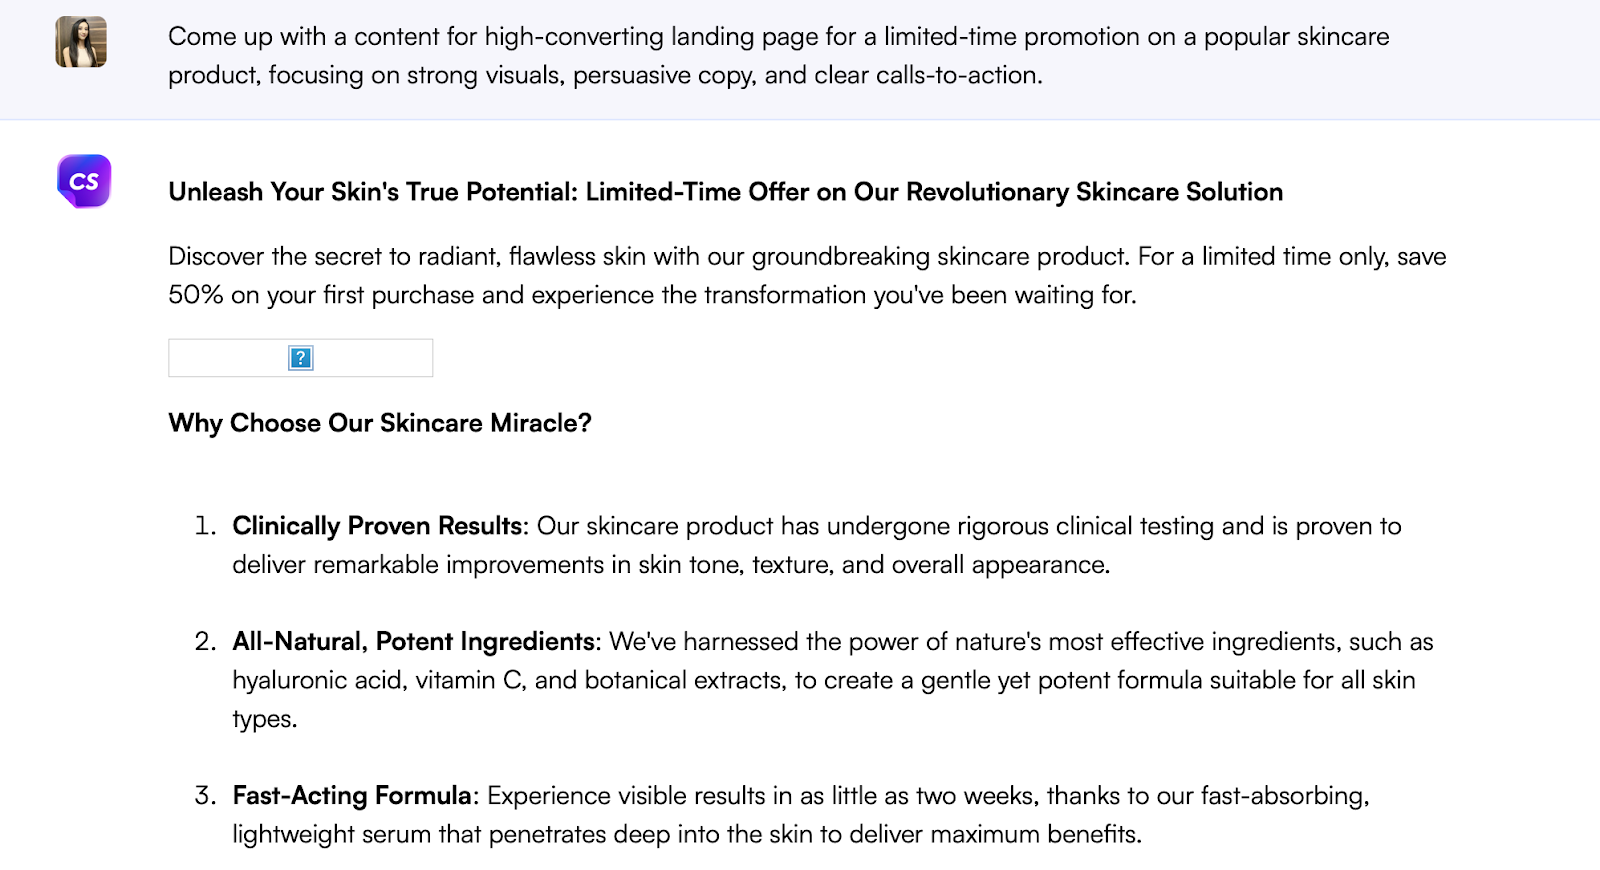Click the purple CS assistant logo icon
Screen dimensions: 1600x870
84,181
